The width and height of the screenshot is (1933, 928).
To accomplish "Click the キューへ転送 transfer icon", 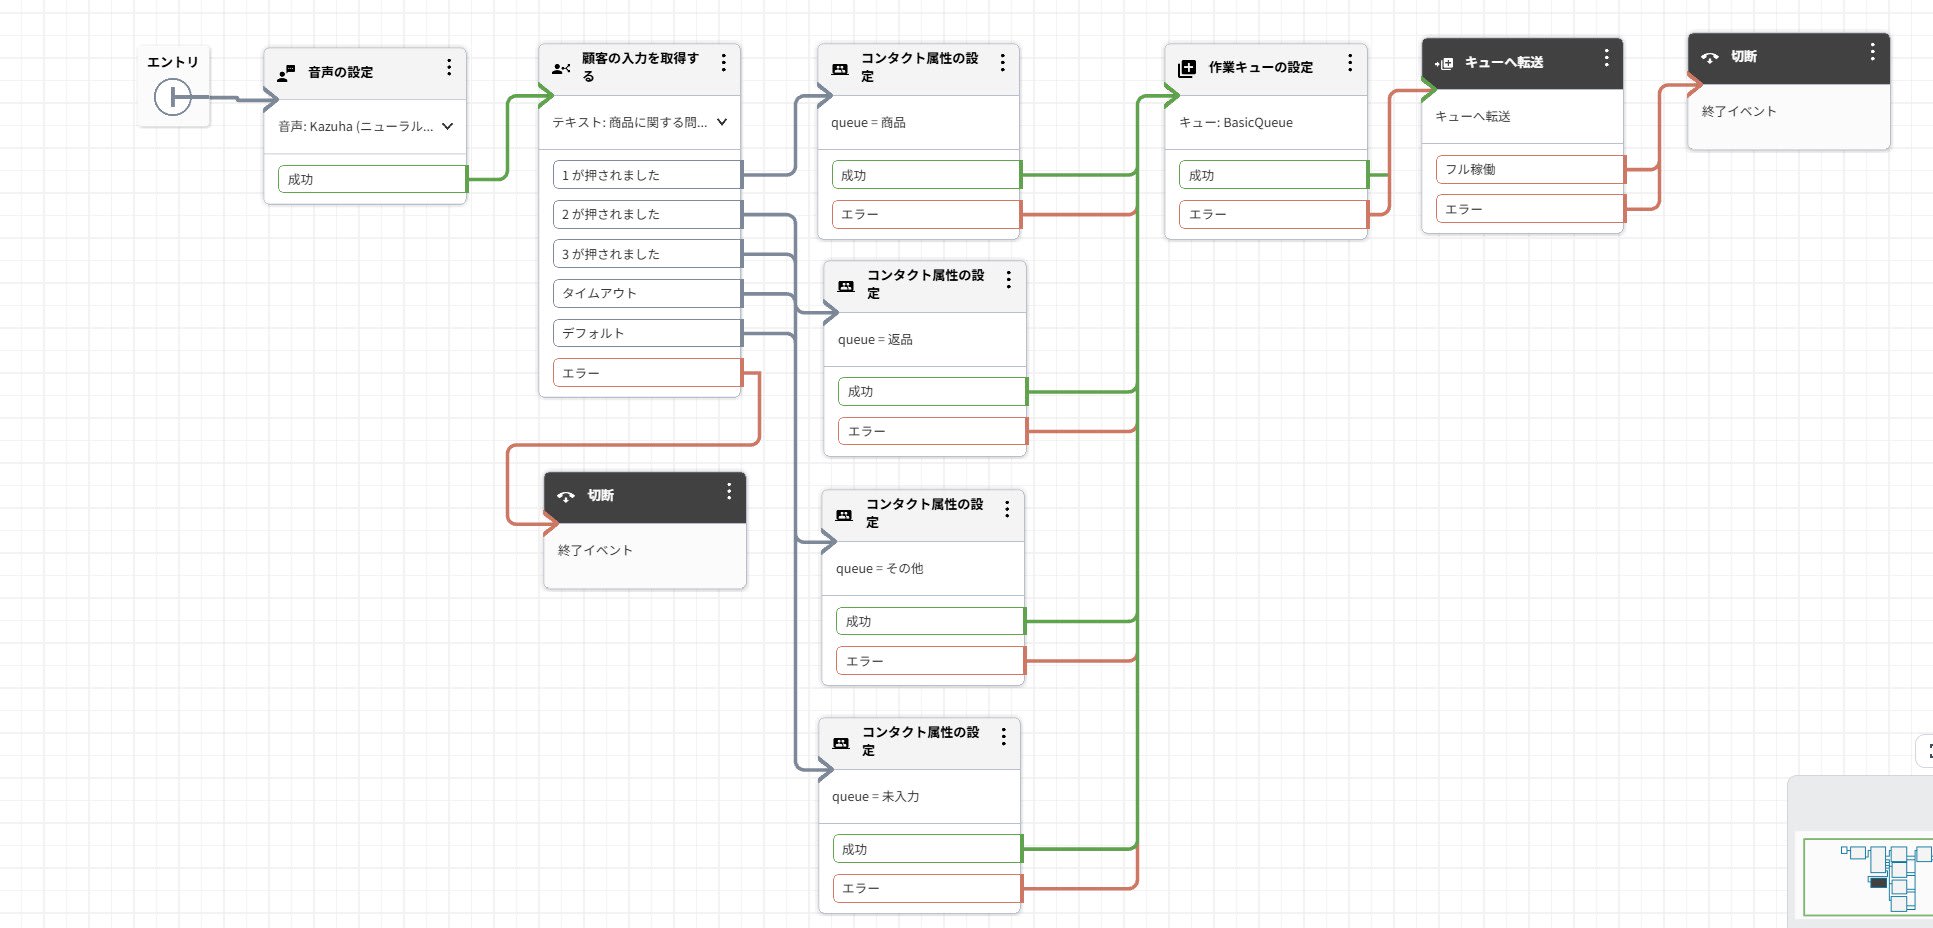I will point(1444,63).
